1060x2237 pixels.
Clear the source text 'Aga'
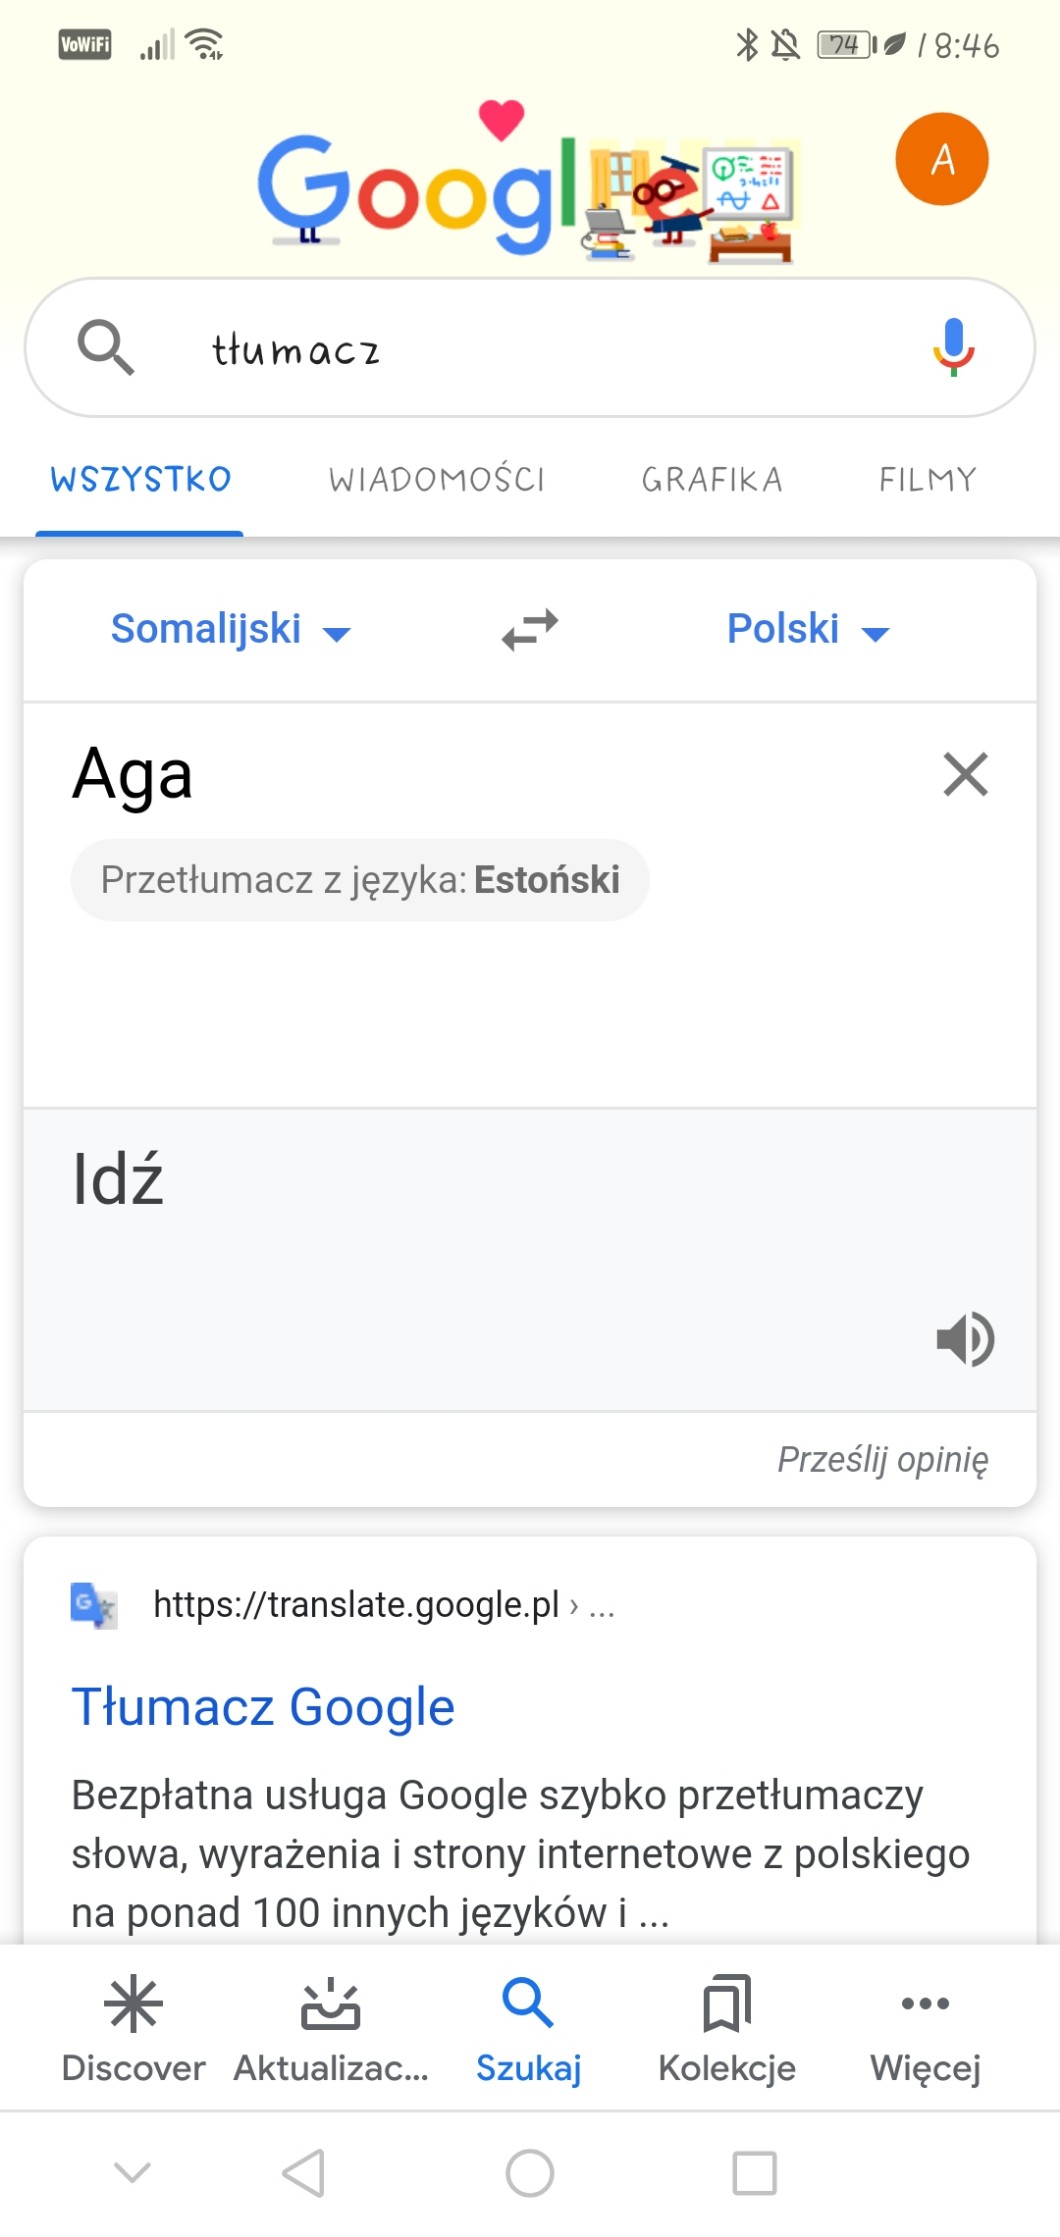click(965, 775)
